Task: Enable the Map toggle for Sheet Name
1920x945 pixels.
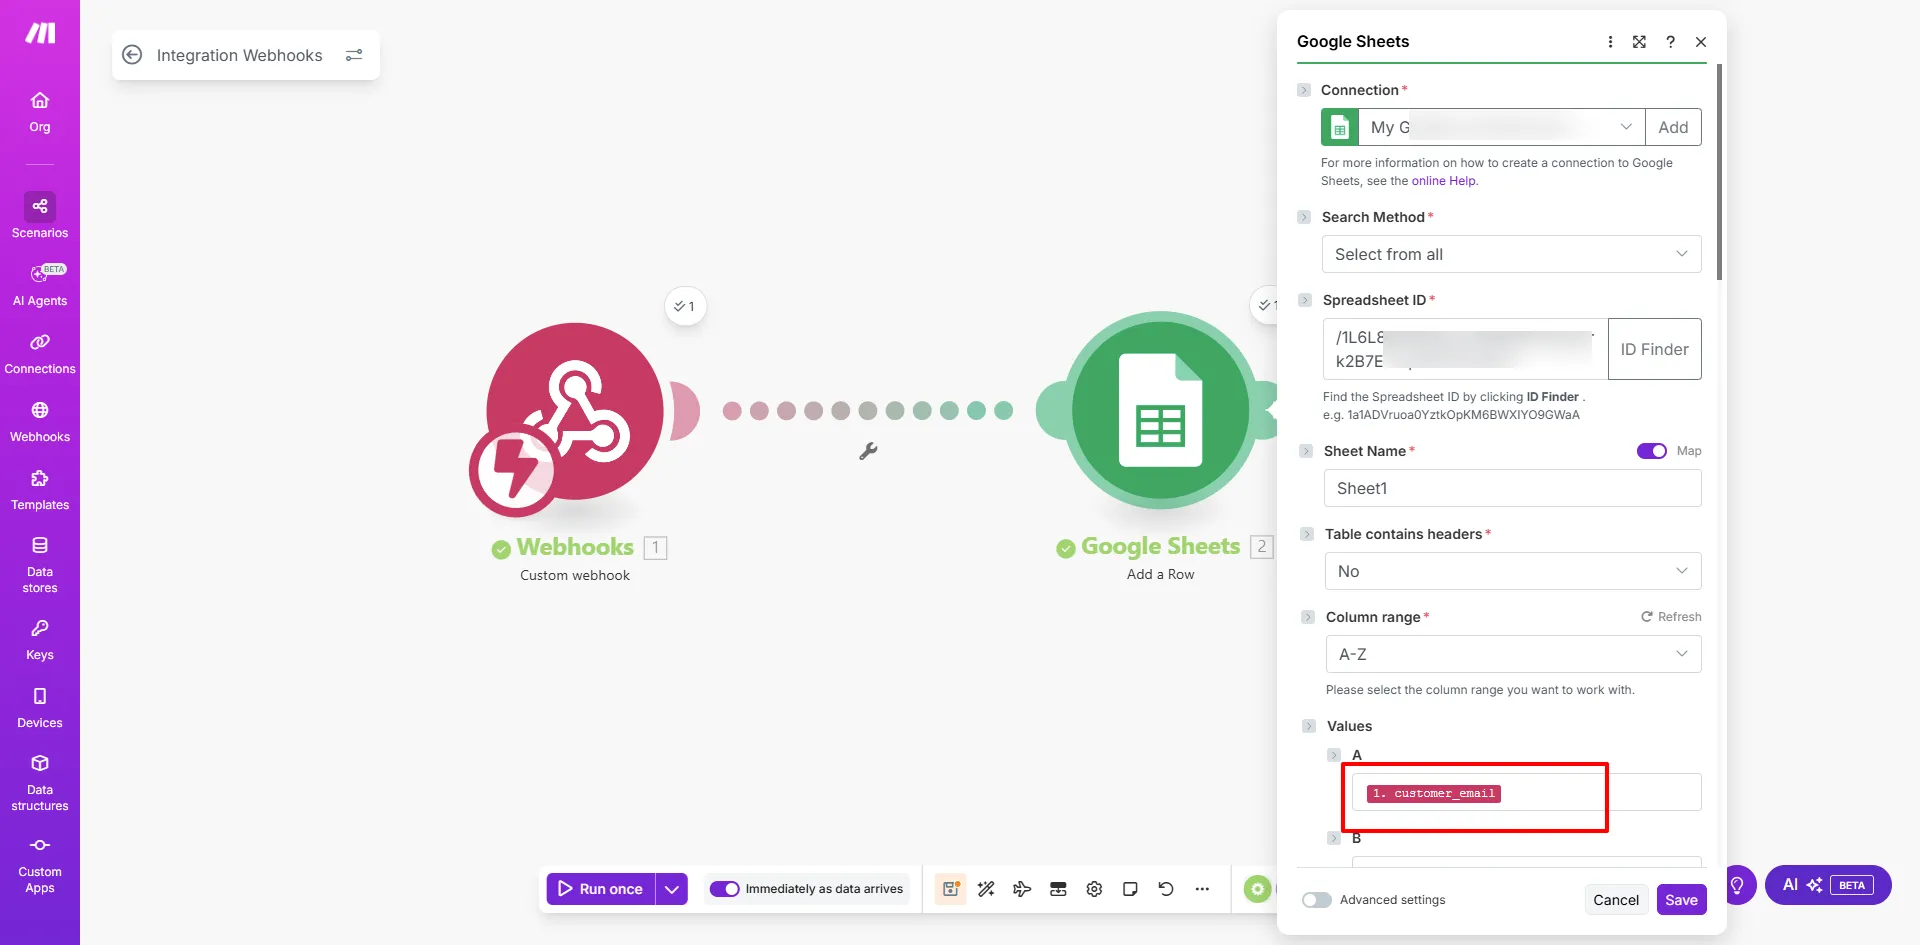Action: coord(1651,450)
